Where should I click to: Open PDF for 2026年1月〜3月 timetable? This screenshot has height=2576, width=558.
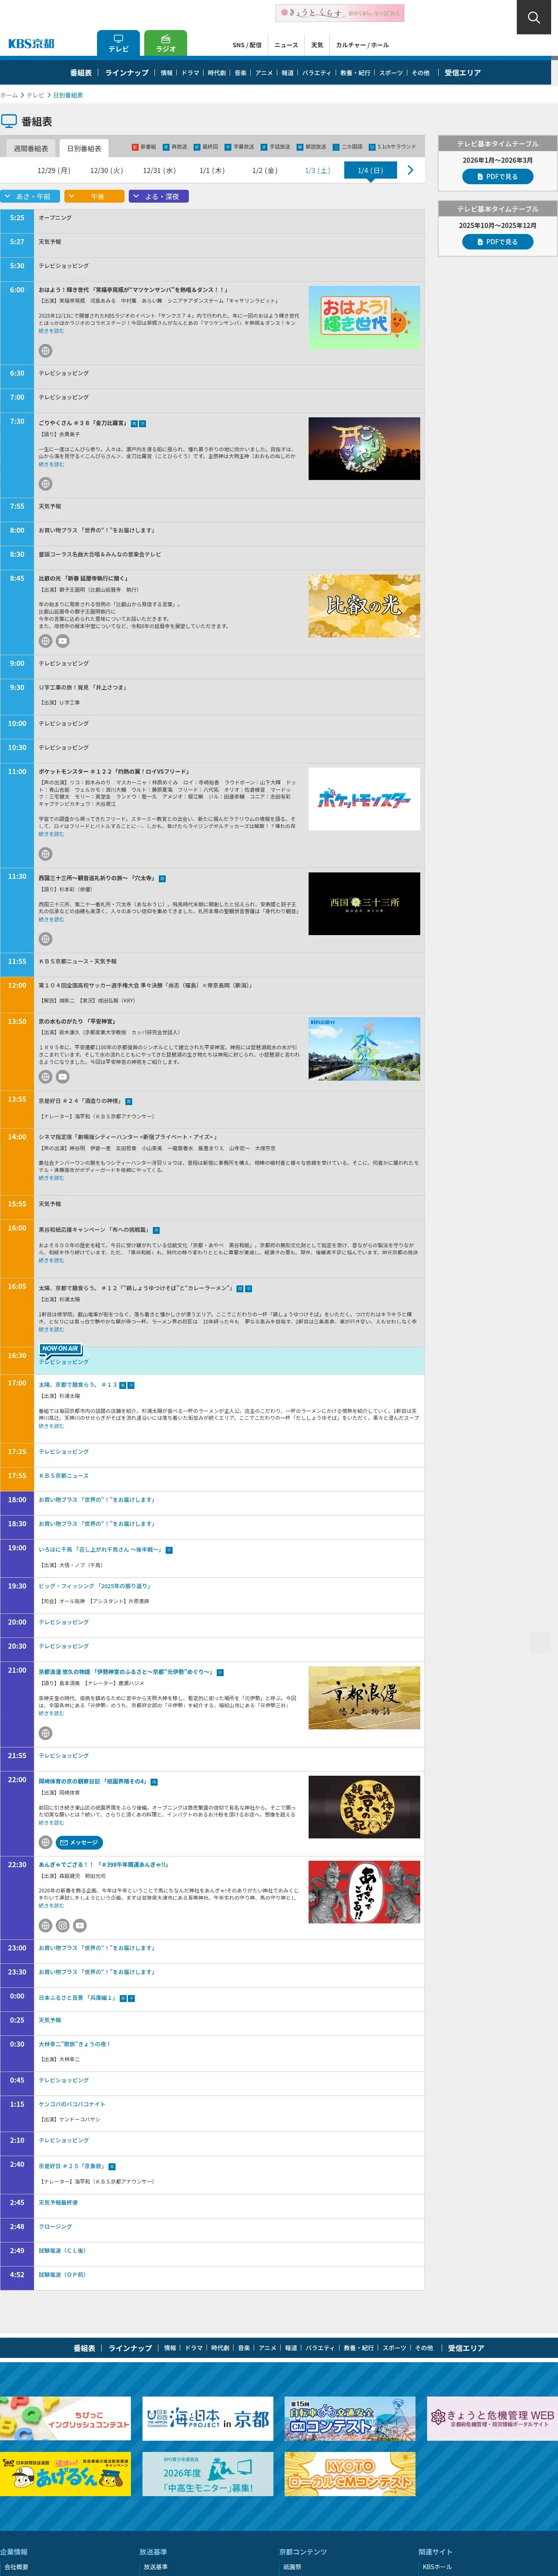pos(497,177)
